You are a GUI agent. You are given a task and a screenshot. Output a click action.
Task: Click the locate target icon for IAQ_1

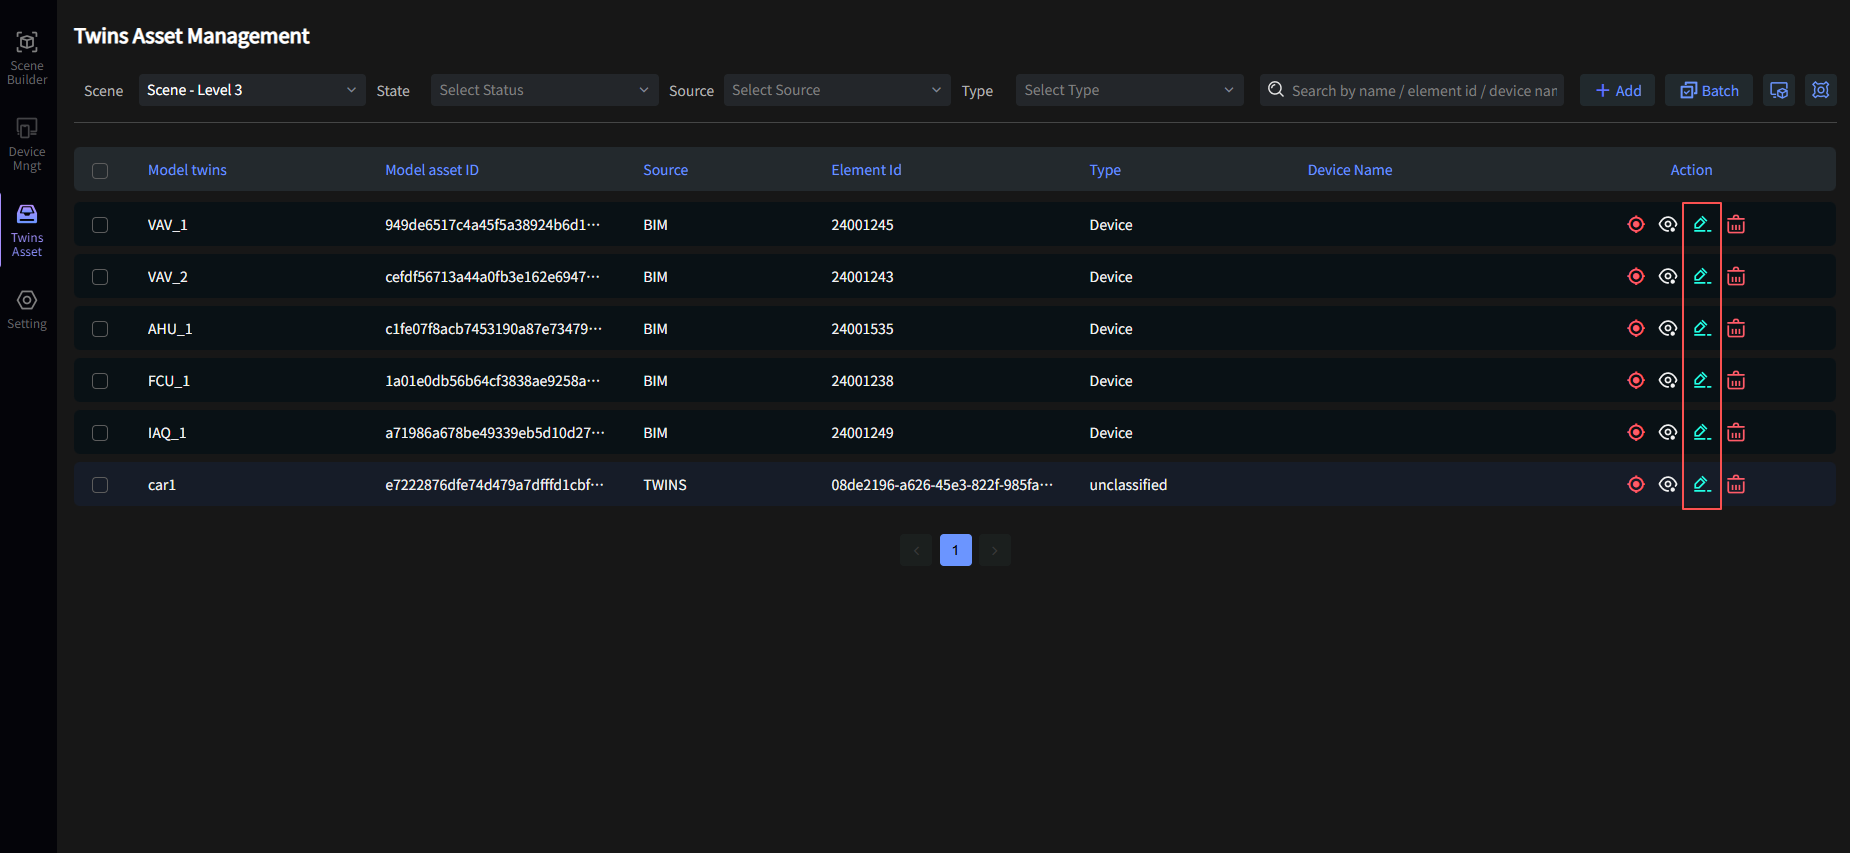1636,433
